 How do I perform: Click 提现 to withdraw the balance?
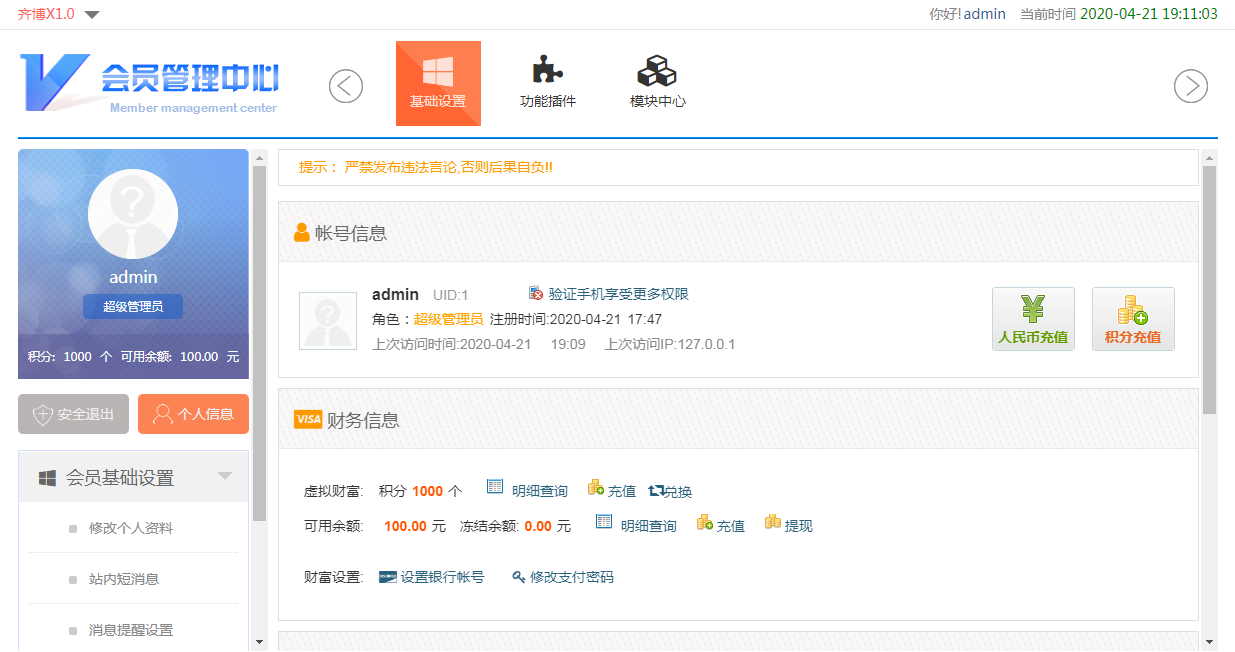[789, 525]
